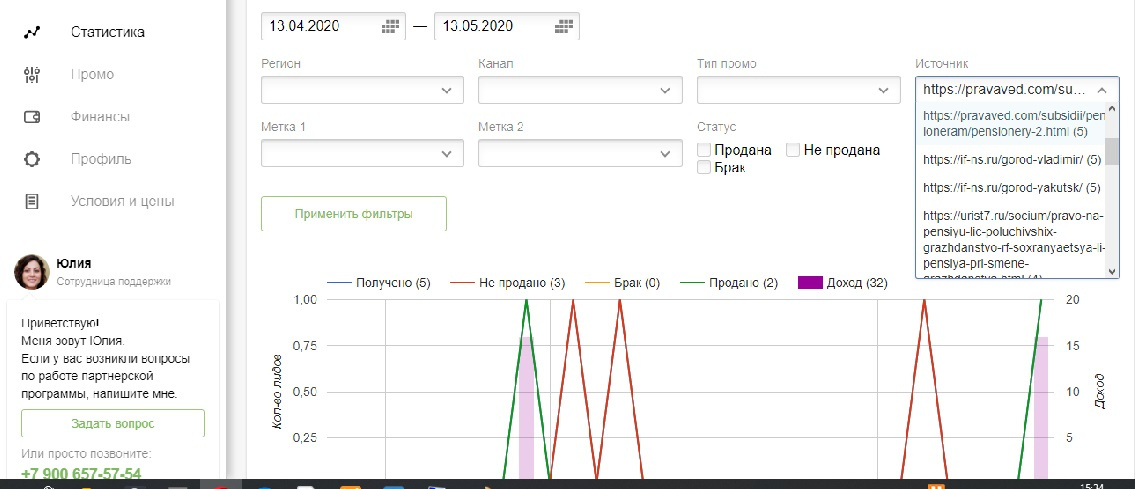Open calendar picker for end date 13.05.2020
The width and height of the screenshot is (1135, 489).
point(564,27)
